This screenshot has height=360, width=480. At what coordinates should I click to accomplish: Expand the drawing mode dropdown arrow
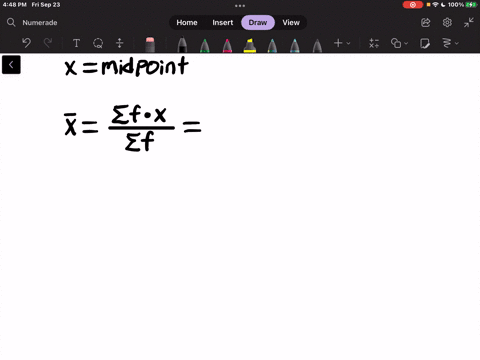point(457,43)
